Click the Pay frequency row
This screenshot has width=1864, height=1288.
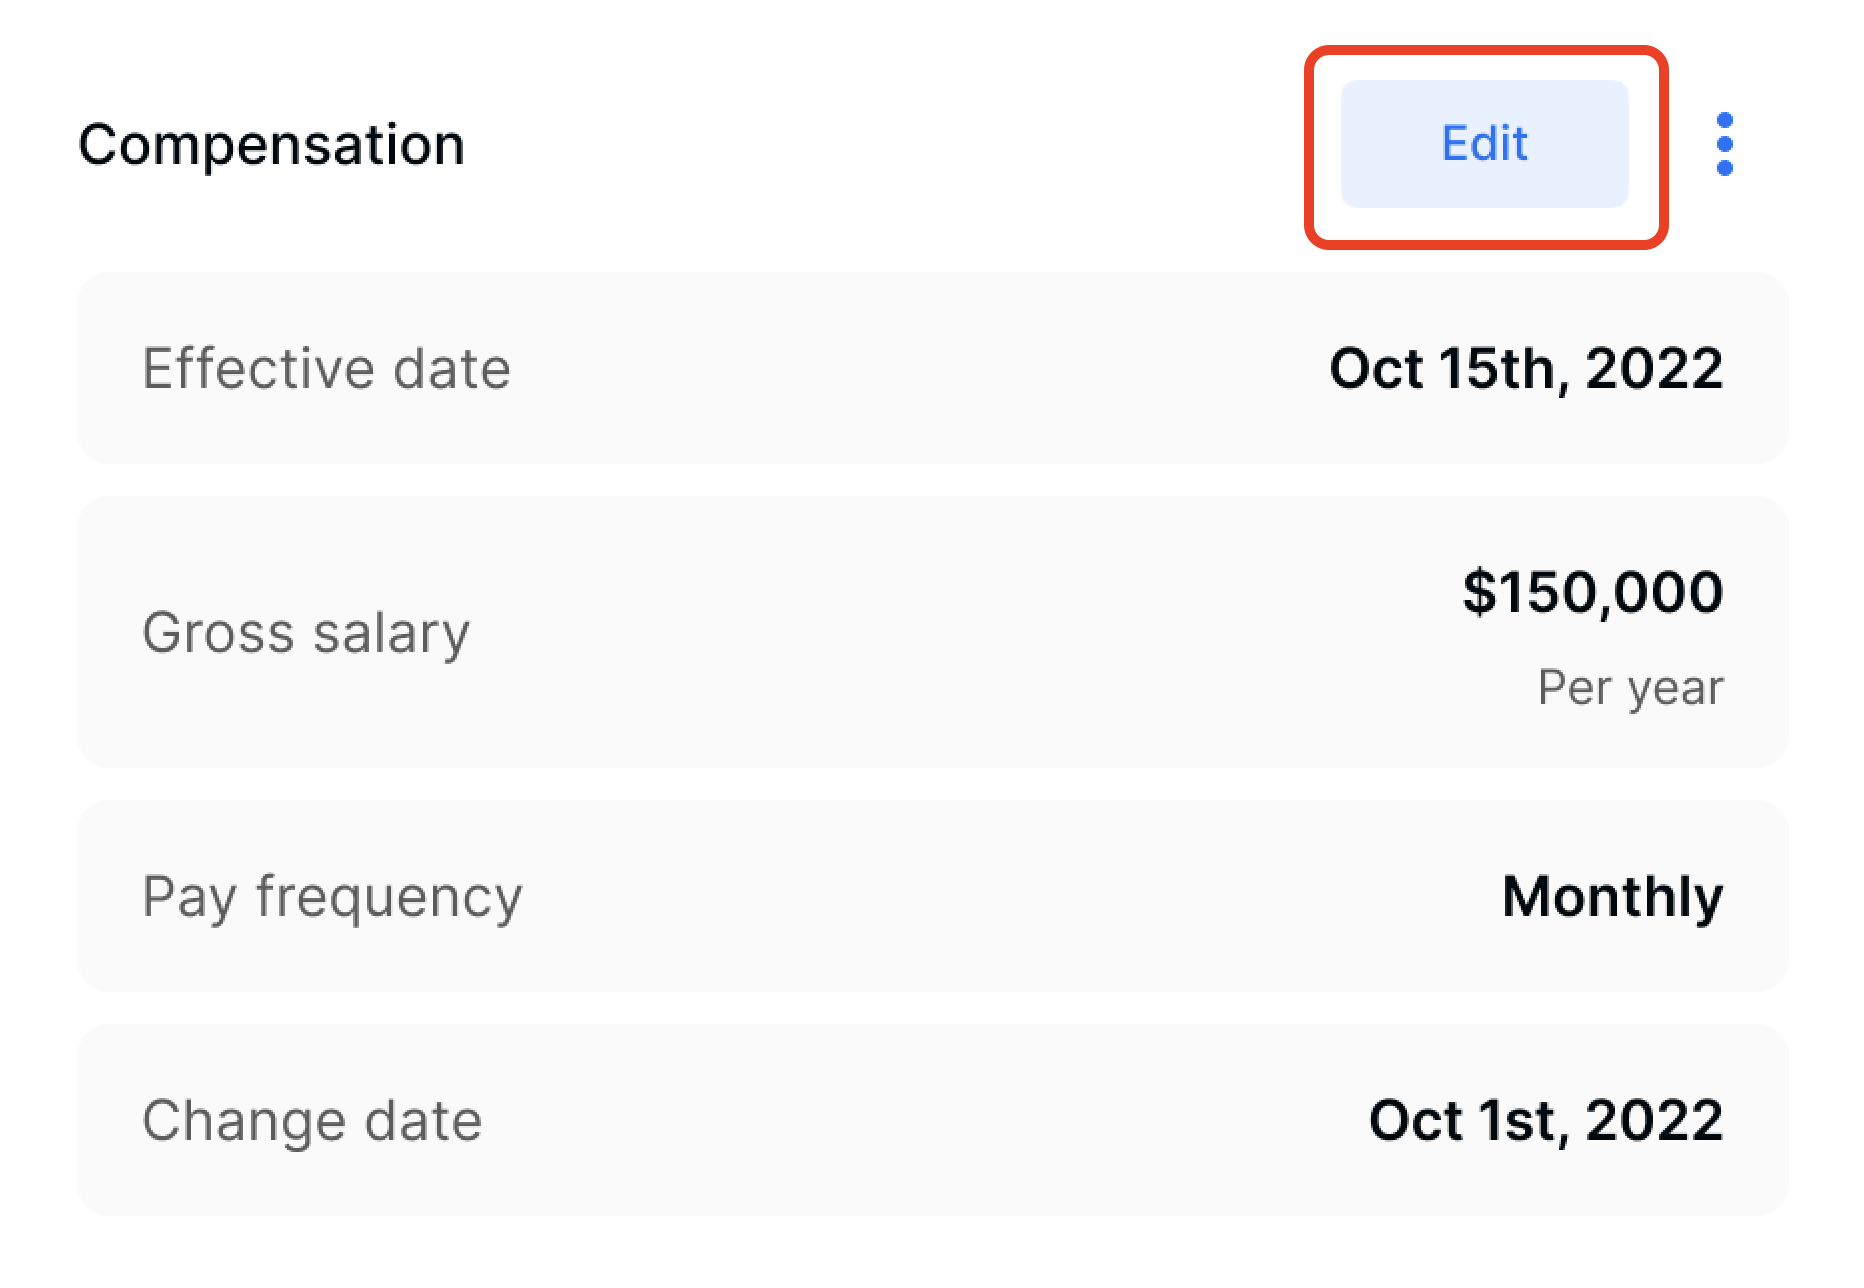(x=930, y=896)
